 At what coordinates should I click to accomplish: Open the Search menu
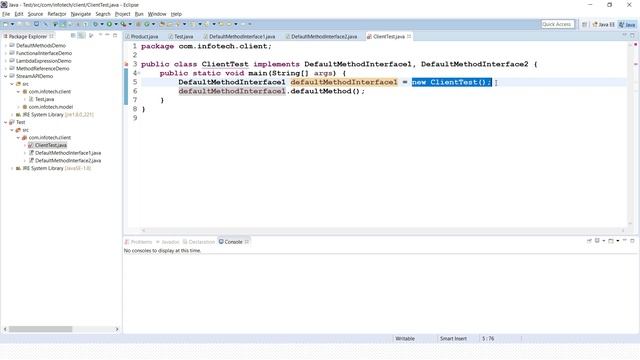click(x=103, y=14)
